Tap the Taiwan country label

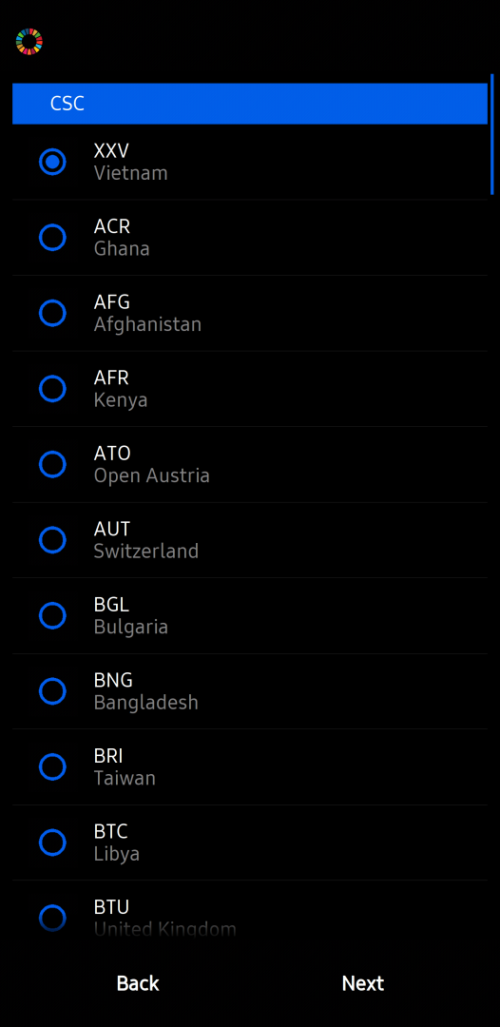125,778
